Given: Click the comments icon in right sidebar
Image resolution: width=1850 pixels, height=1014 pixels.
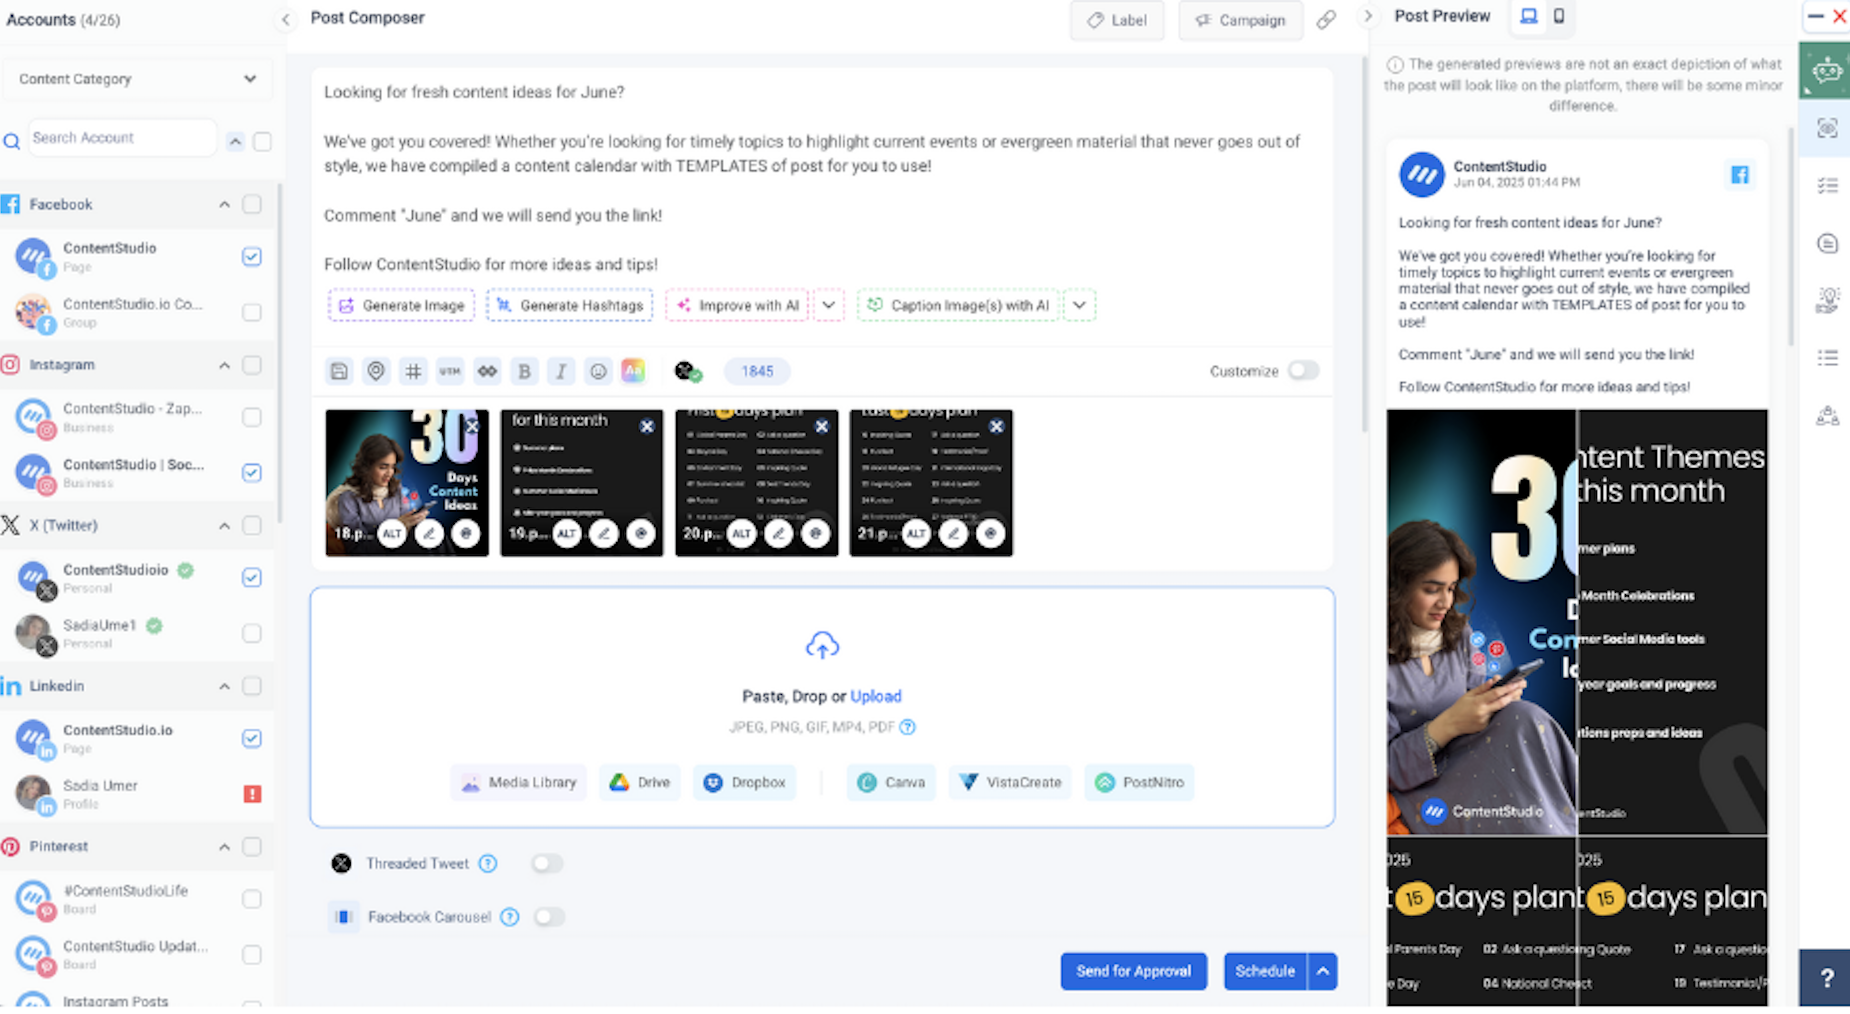Looking at the screenshot, I should 1827,243.
